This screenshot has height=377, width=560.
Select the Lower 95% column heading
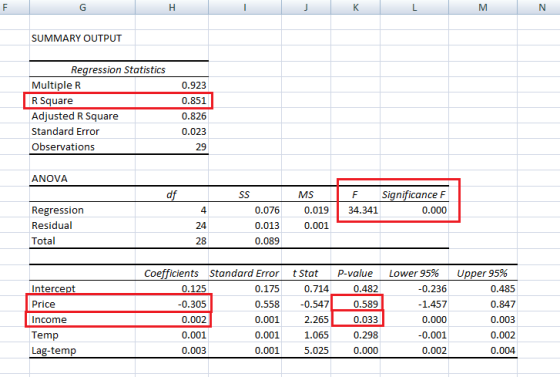414,273
